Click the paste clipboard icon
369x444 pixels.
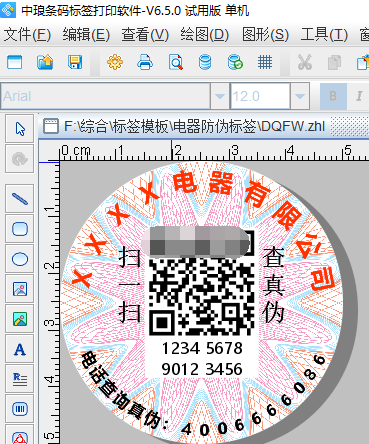[363, 62]
